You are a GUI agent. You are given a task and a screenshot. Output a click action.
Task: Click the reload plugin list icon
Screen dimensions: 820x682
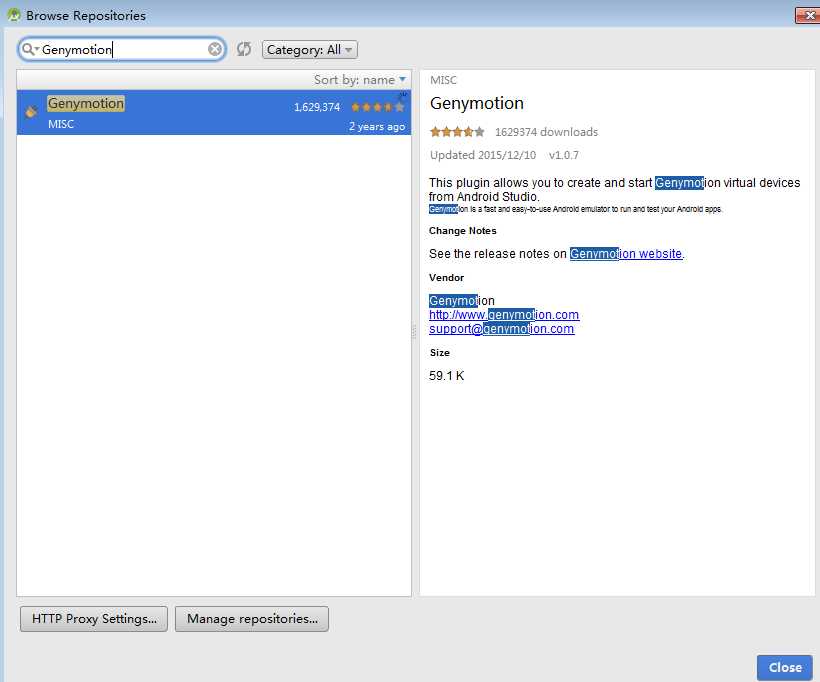pyautogui.click(x=244, y=49)
